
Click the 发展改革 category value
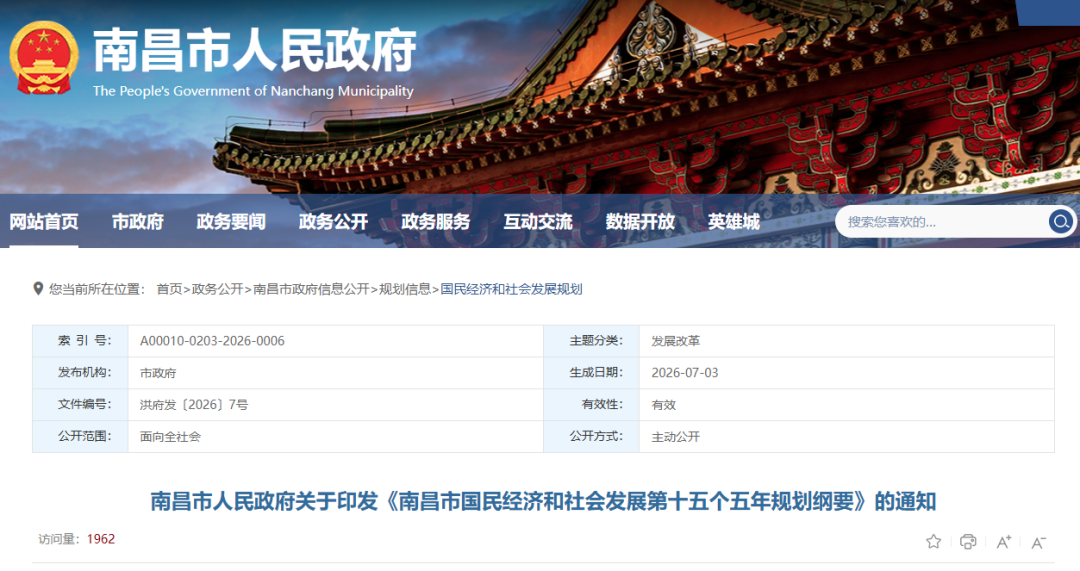pos(676,341)
